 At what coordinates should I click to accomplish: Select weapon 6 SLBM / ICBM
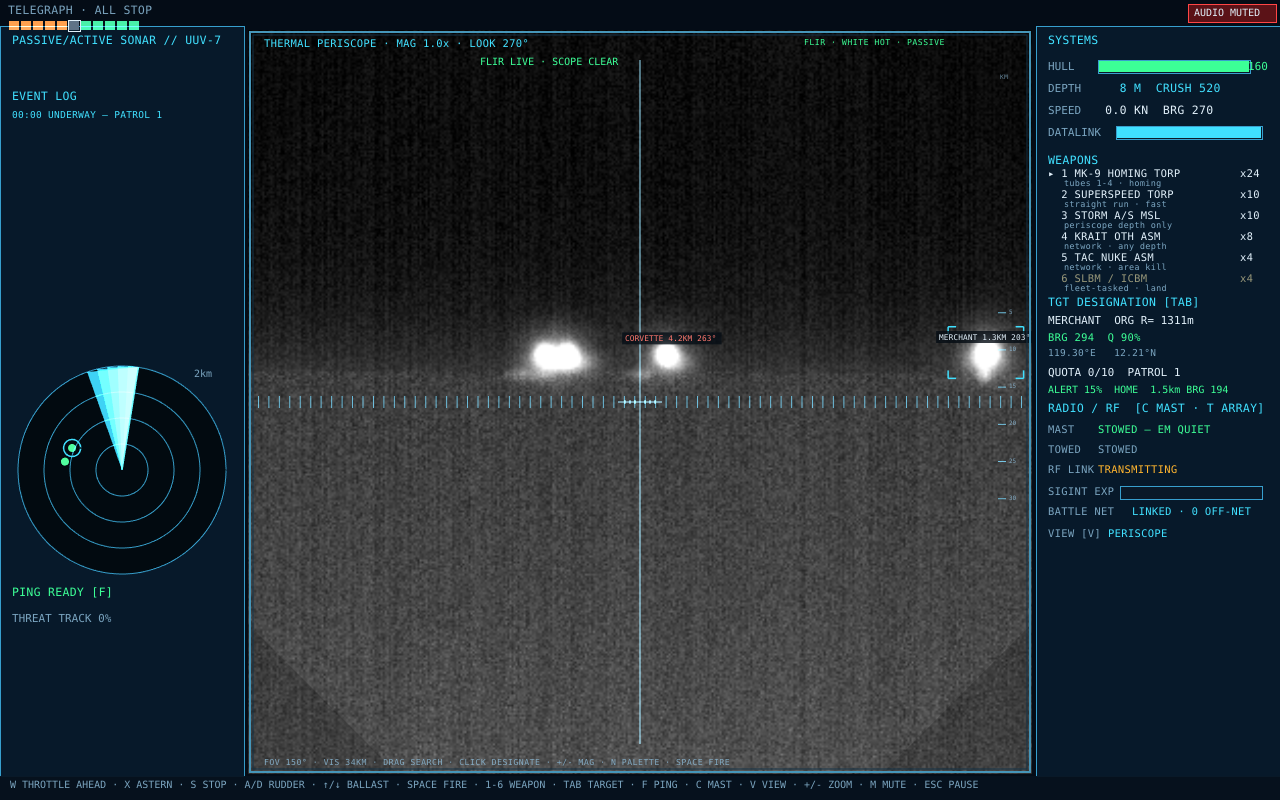tap(1104, 279)
